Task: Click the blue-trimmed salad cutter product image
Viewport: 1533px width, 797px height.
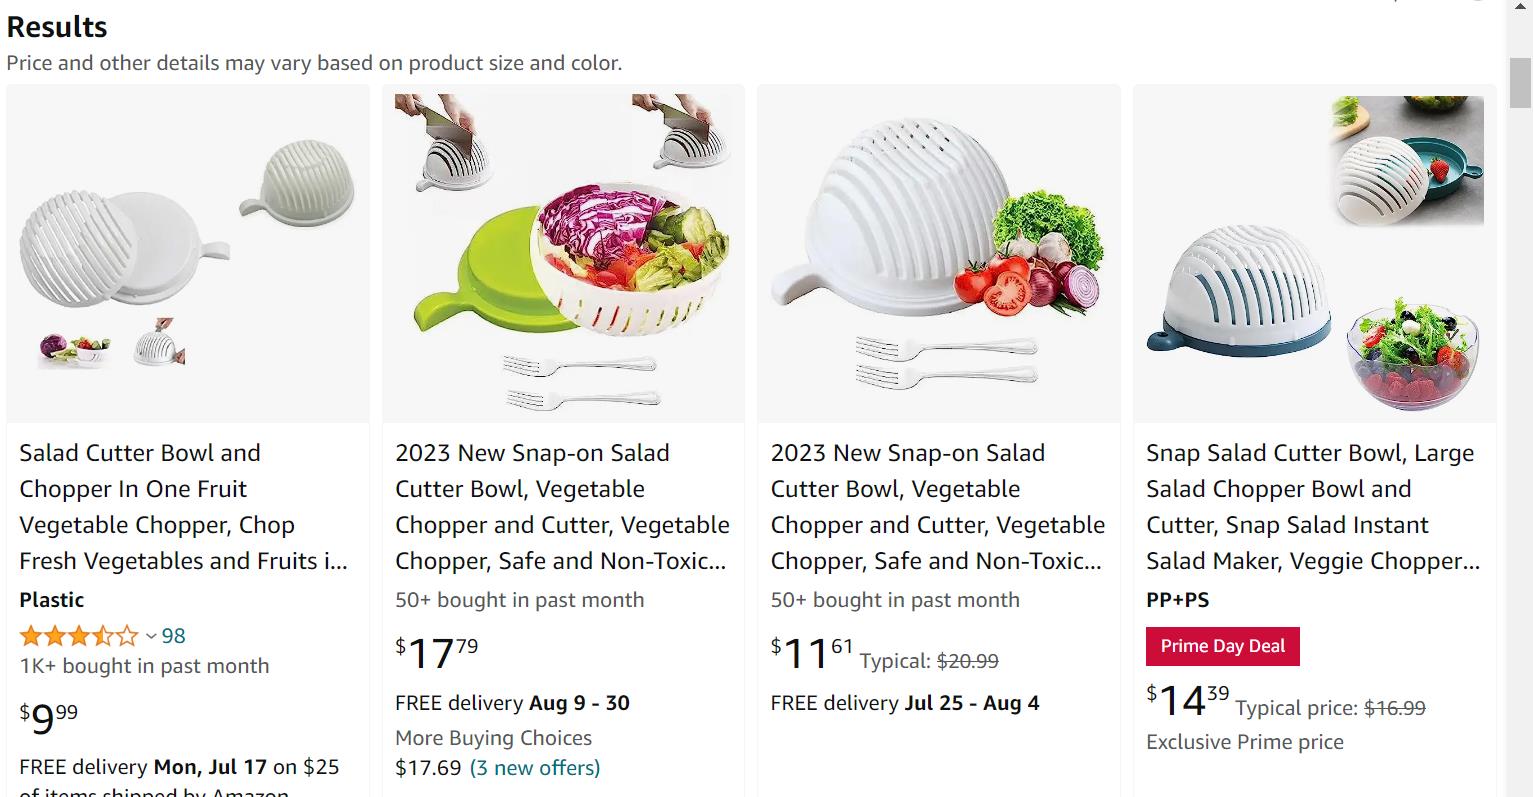Action: pos(1314,254)
